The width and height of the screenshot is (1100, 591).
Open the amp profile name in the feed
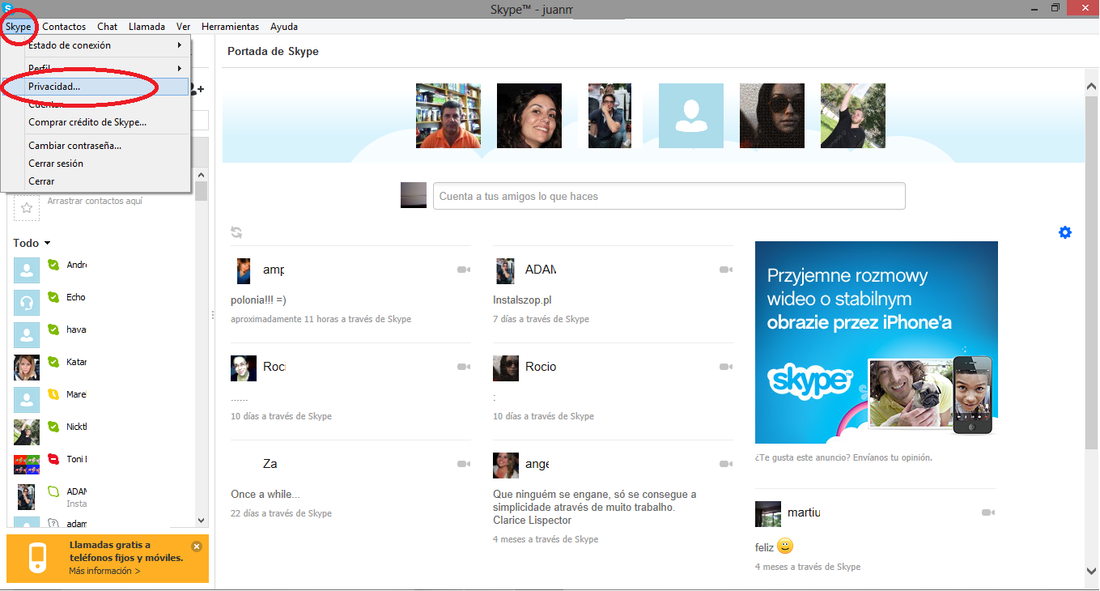coord(274,270)
